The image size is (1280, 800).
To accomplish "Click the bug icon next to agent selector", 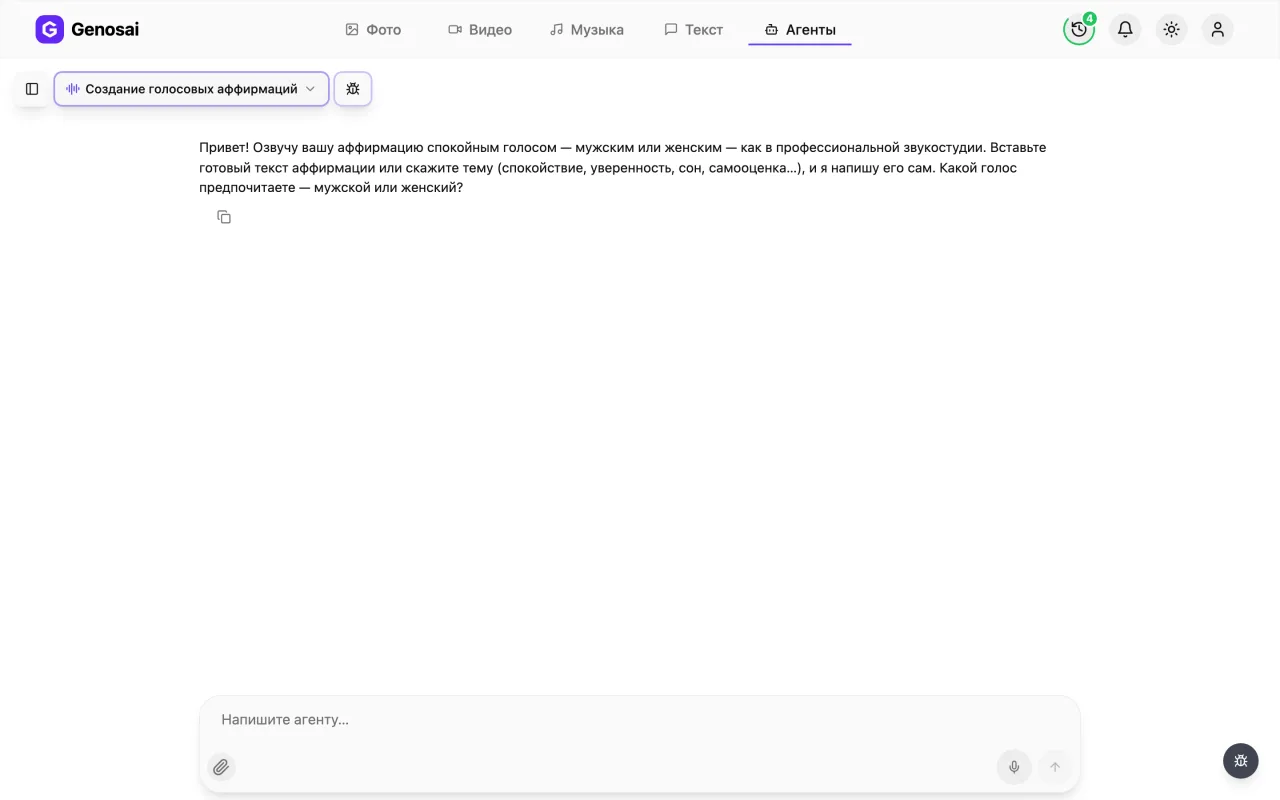I will pos(353,89).
